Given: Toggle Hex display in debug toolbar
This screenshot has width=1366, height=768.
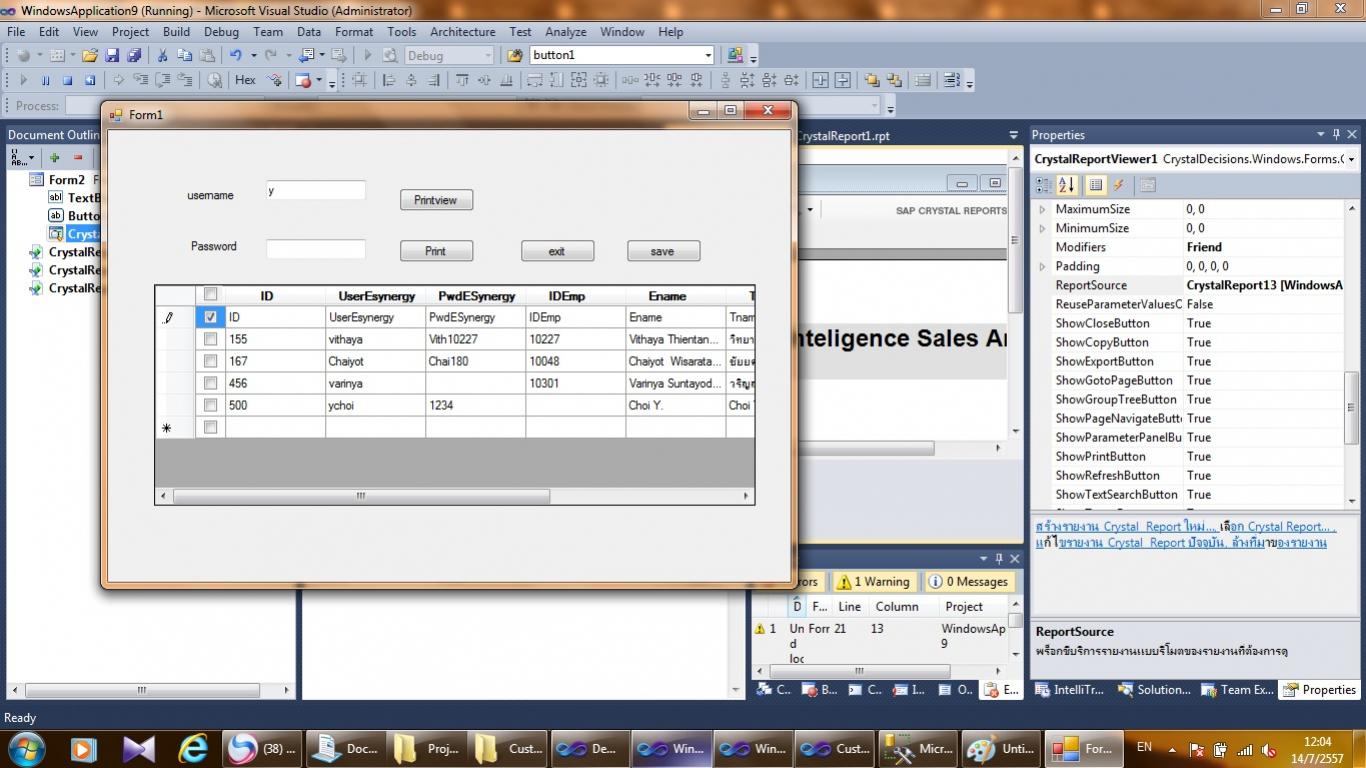Looking at the screenshot, I should 245,81.
